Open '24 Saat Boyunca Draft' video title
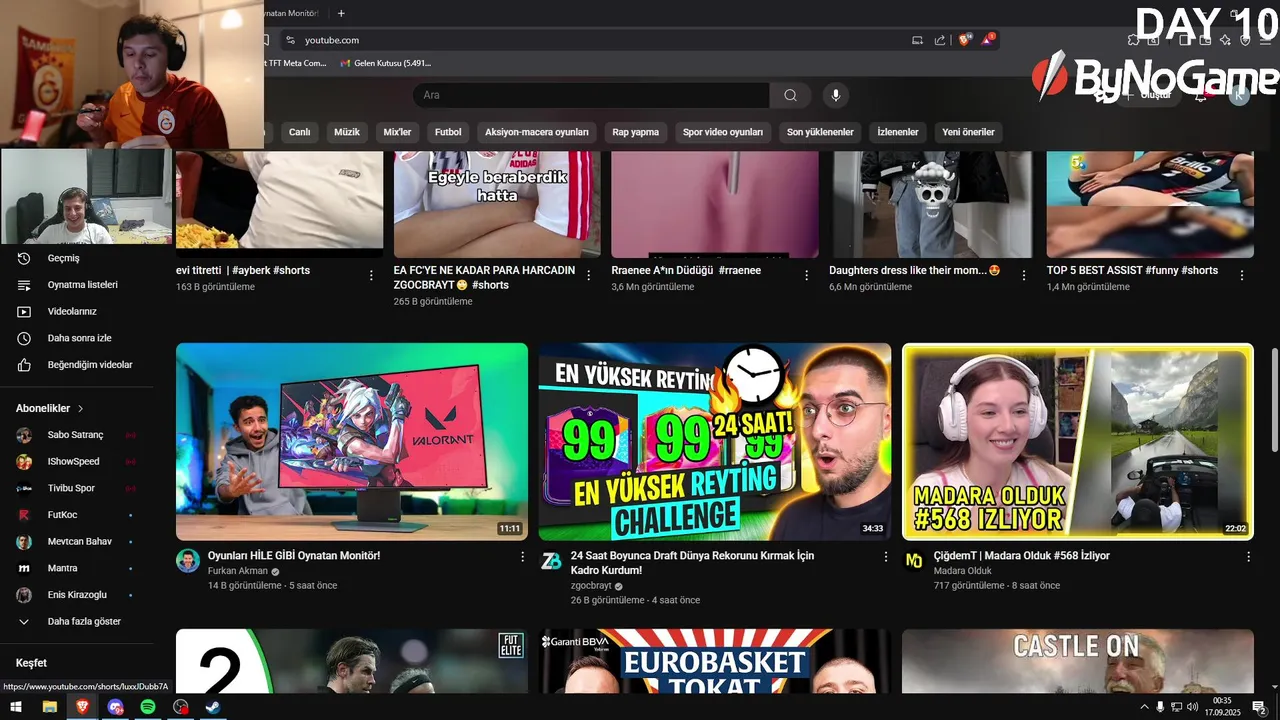 692,563
